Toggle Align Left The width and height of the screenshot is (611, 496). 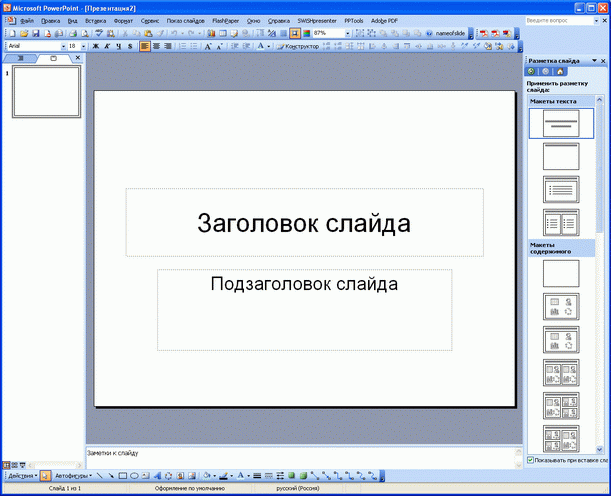tap(145, 46)
